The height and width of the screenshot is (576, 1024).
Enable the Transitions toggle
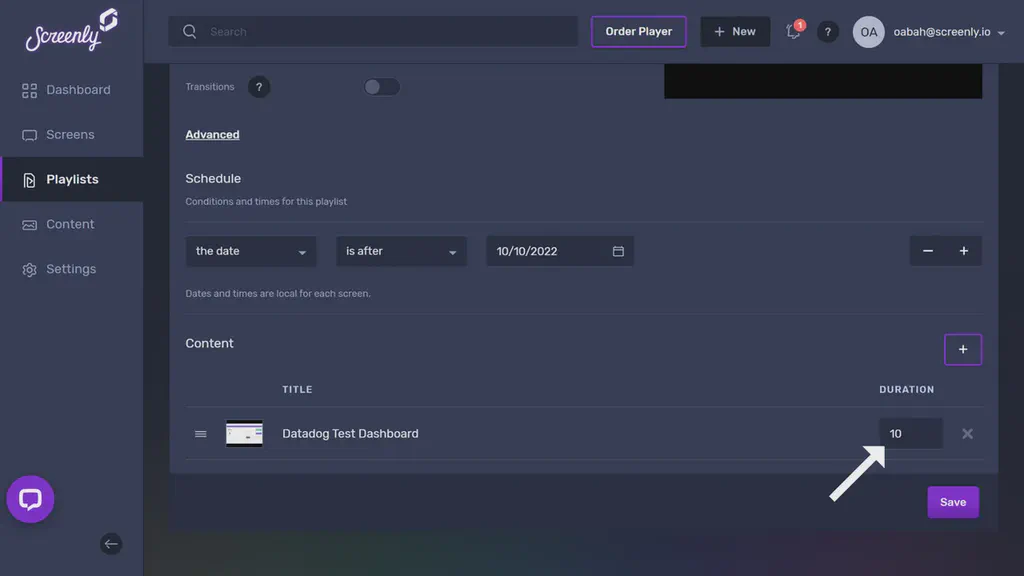pos(382,87)
